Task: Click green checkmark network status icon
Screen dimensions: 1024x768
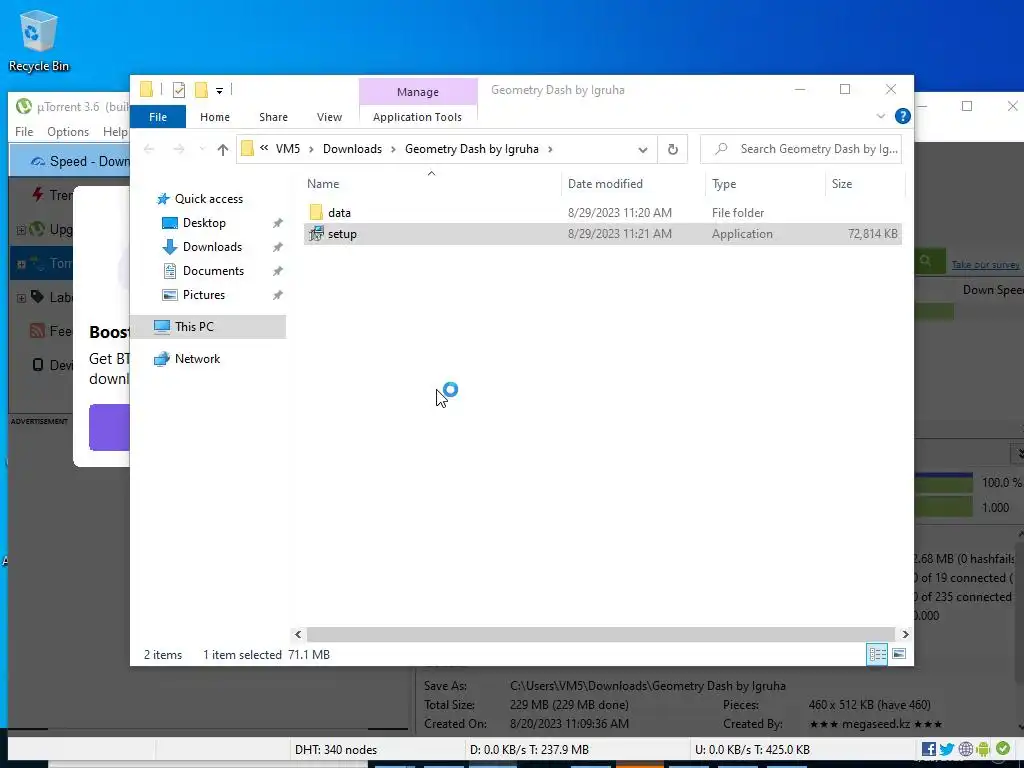Action: click(1002, 749)
